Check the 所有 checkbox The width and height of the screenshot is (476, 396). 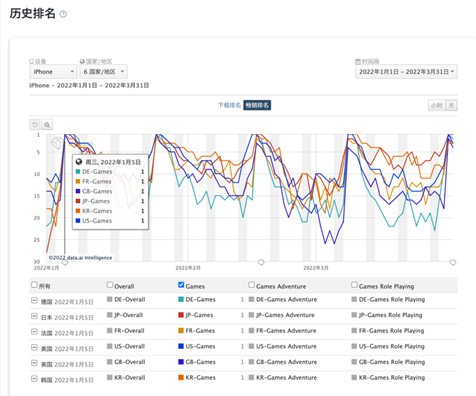pos(34,285)
